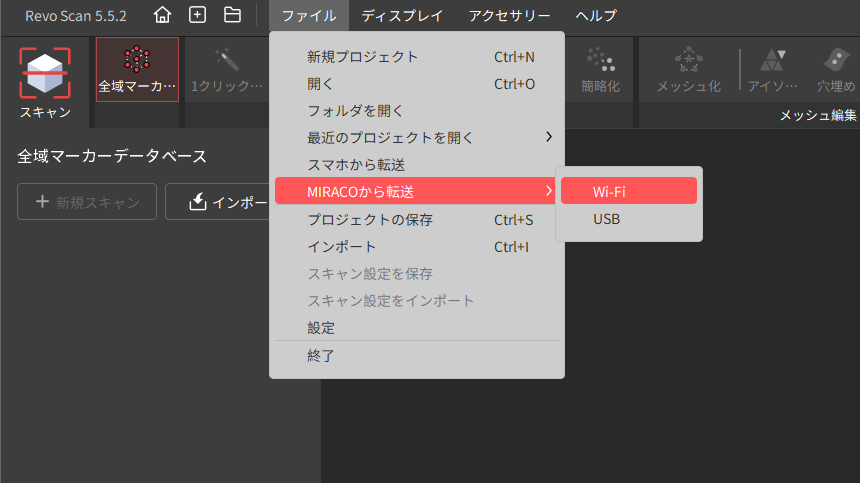Expand recent projects (最近のプロジェクトを開く) submenu
This screenshot has height=483, width=860.
coord(548,137)
